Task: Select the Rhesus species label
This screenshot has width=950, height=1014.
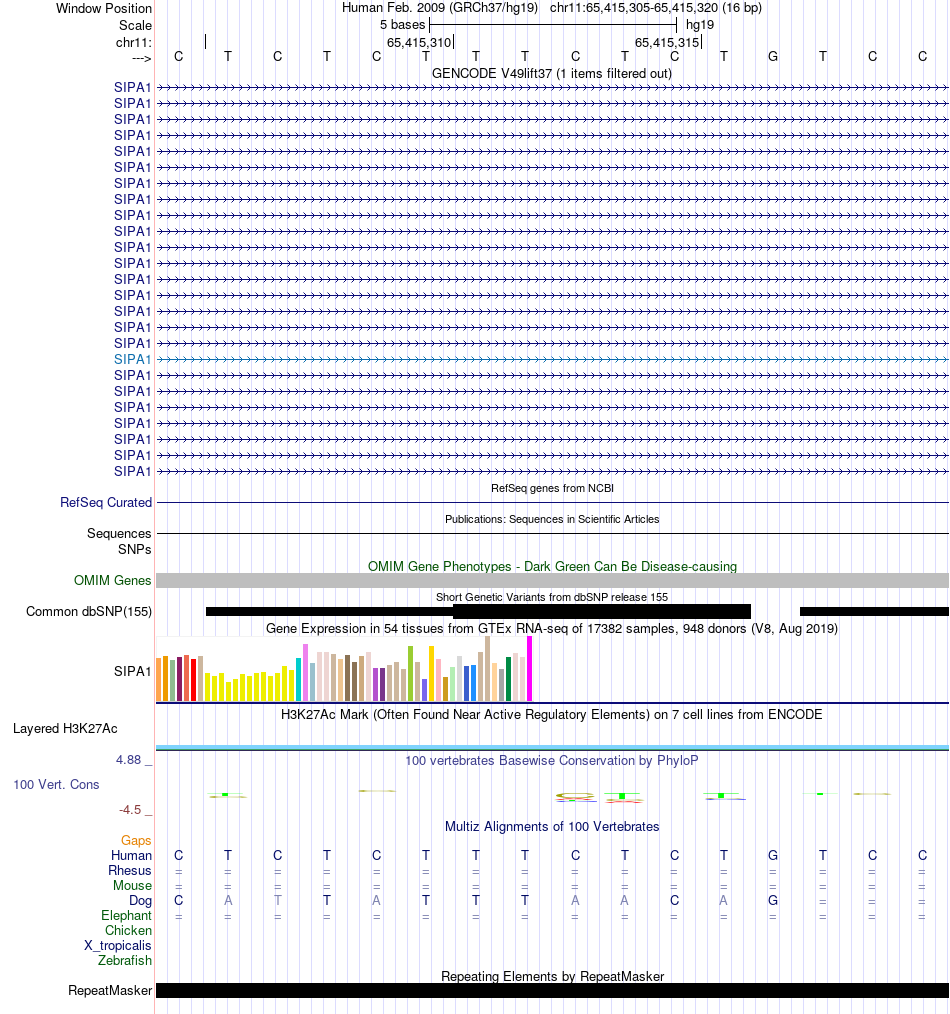Action: 130,870
